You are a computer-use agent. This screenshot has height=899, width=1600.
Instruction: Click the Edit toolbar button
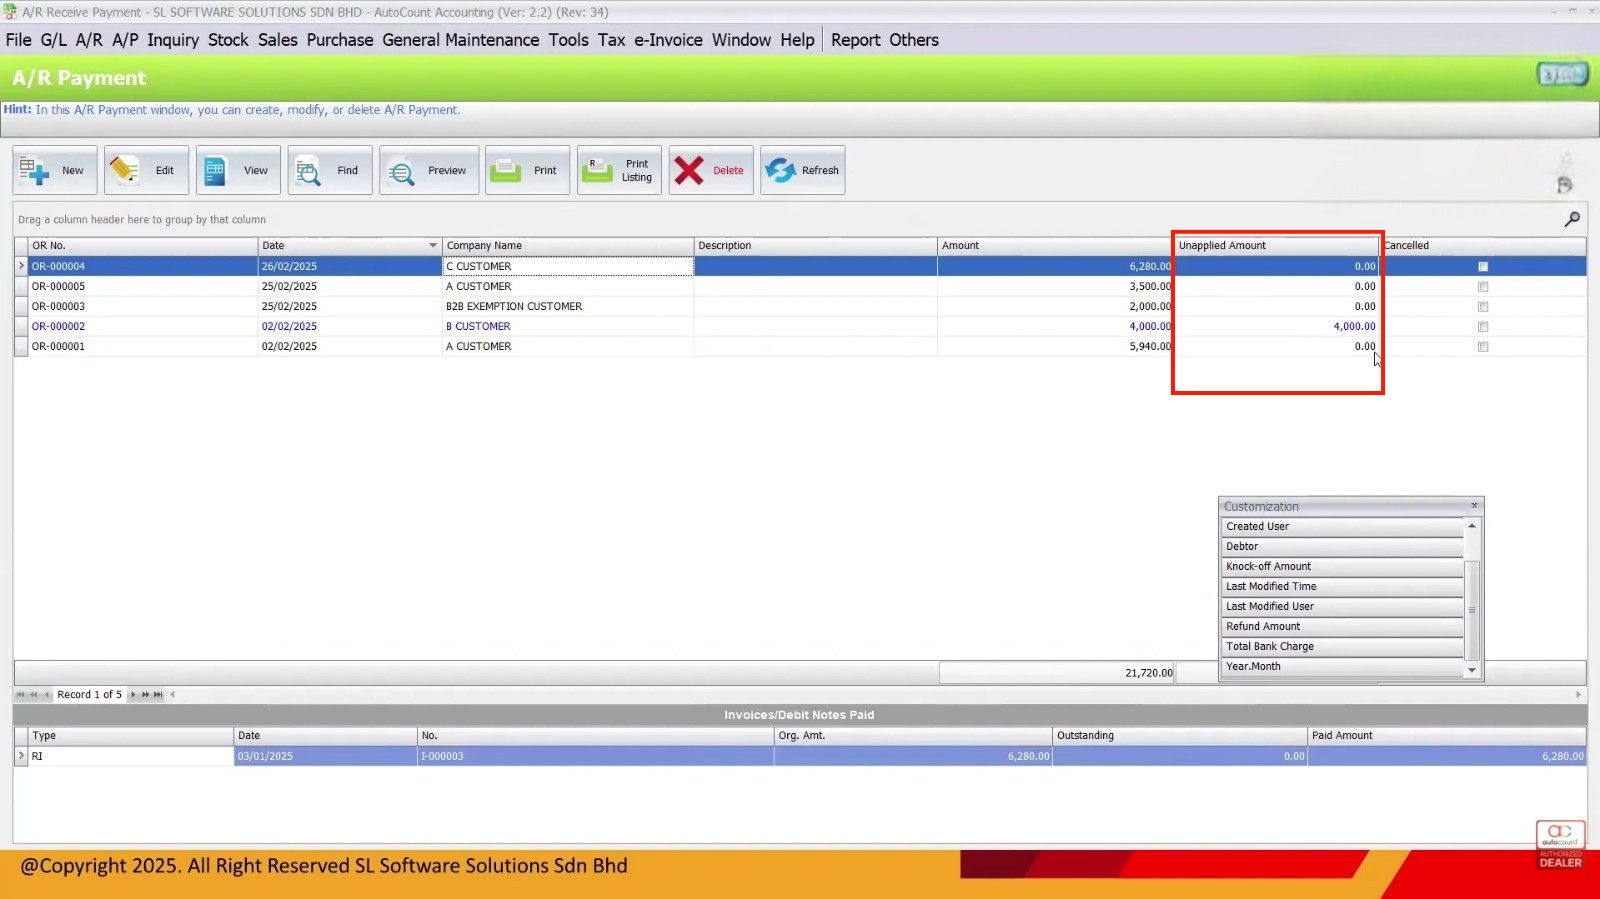click(x=146, y=170)
